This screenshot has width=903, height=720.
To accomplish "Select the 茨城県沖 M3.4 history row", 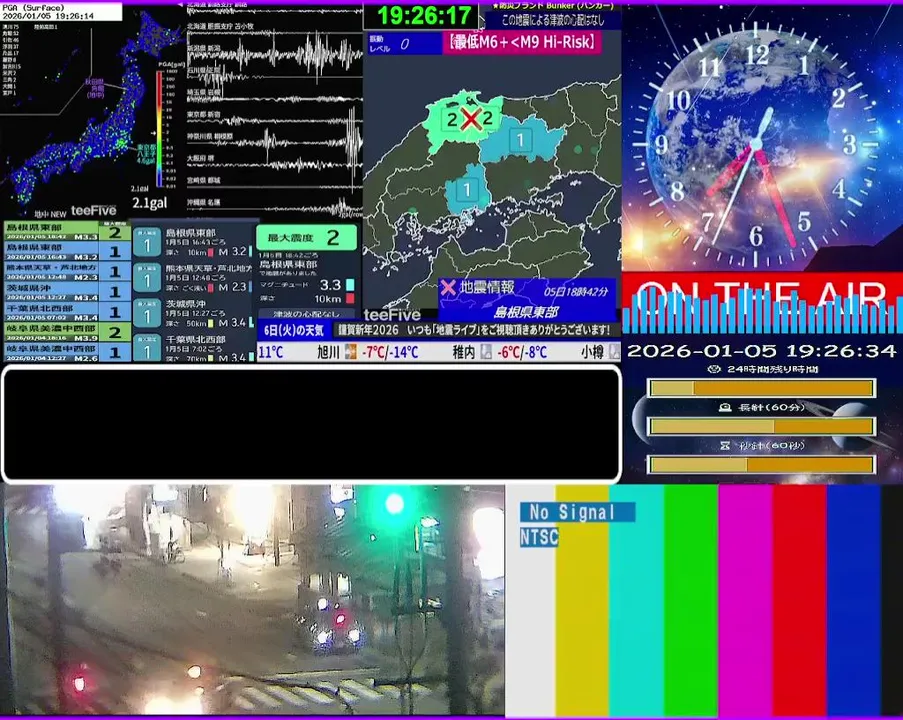I will coord(67,291).
